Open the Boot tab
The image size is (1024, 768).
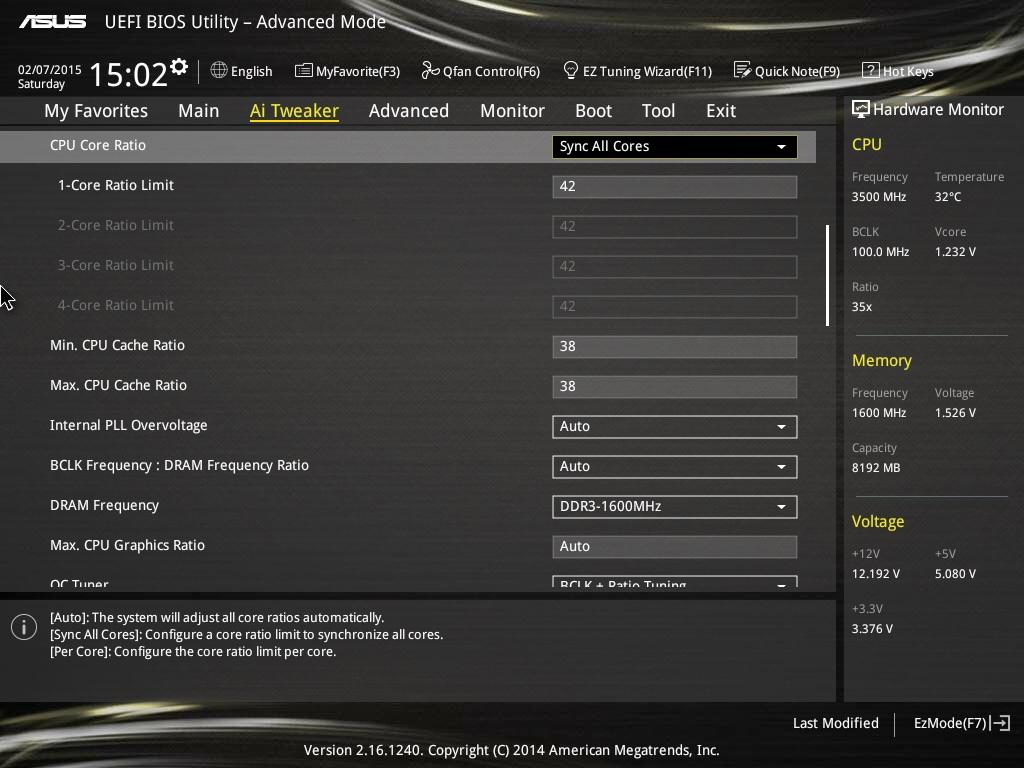tap(594, 111)
